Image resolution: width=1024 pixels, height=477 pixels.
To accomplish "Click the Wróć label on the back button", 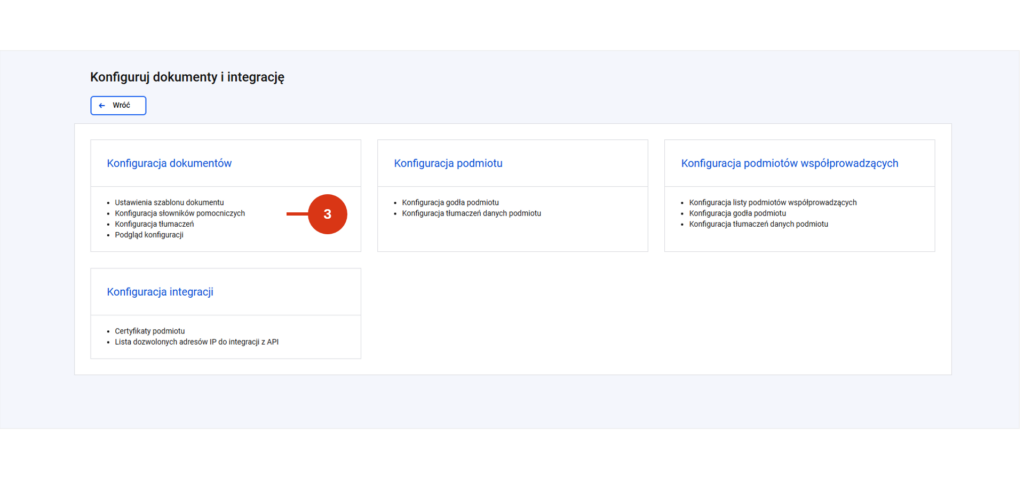I will [x=120, y=105].
